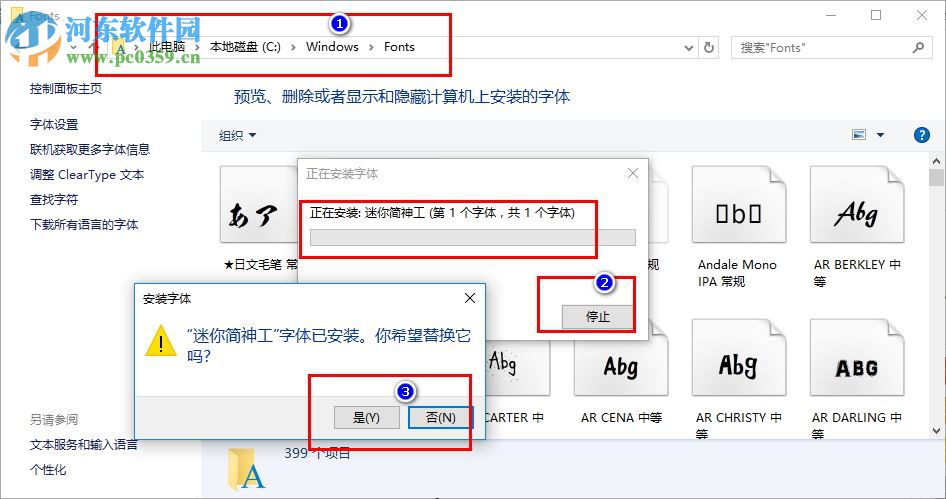Open the 组织 dropdown menu
946x499 pixels.
[237, 136]
